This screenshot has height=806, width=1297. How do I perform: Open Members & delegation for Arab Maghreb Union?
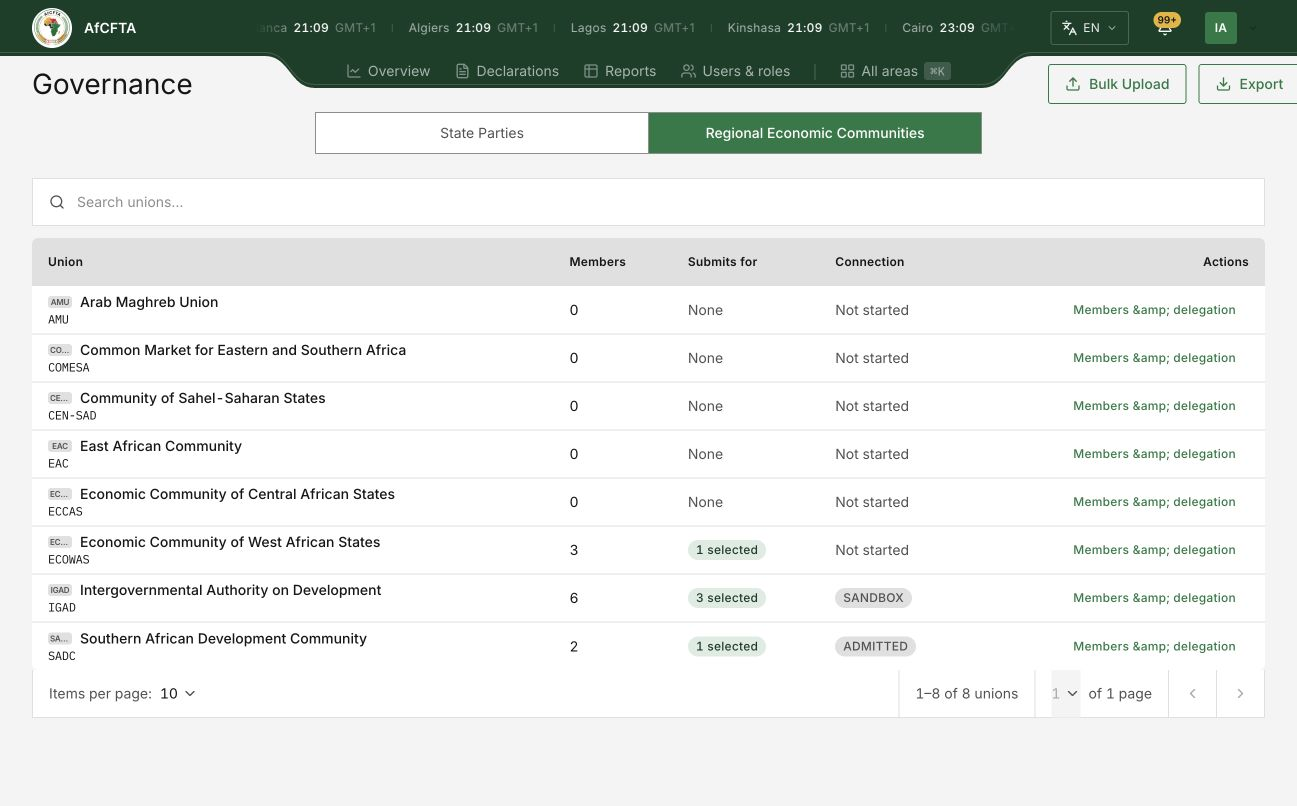click(x=1154, y=310)
